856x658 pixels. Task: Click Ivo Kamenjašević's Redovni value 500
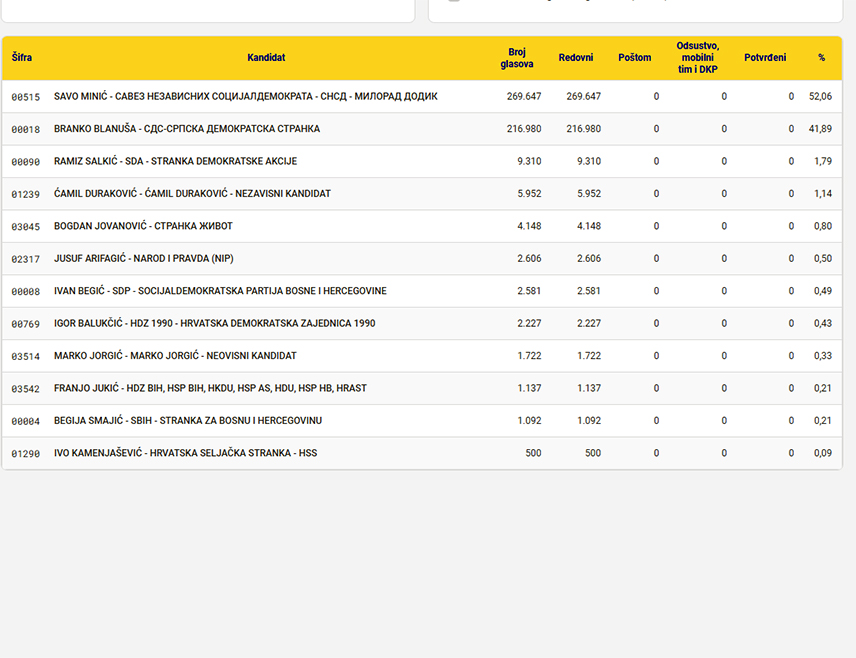tap(592, 453)
